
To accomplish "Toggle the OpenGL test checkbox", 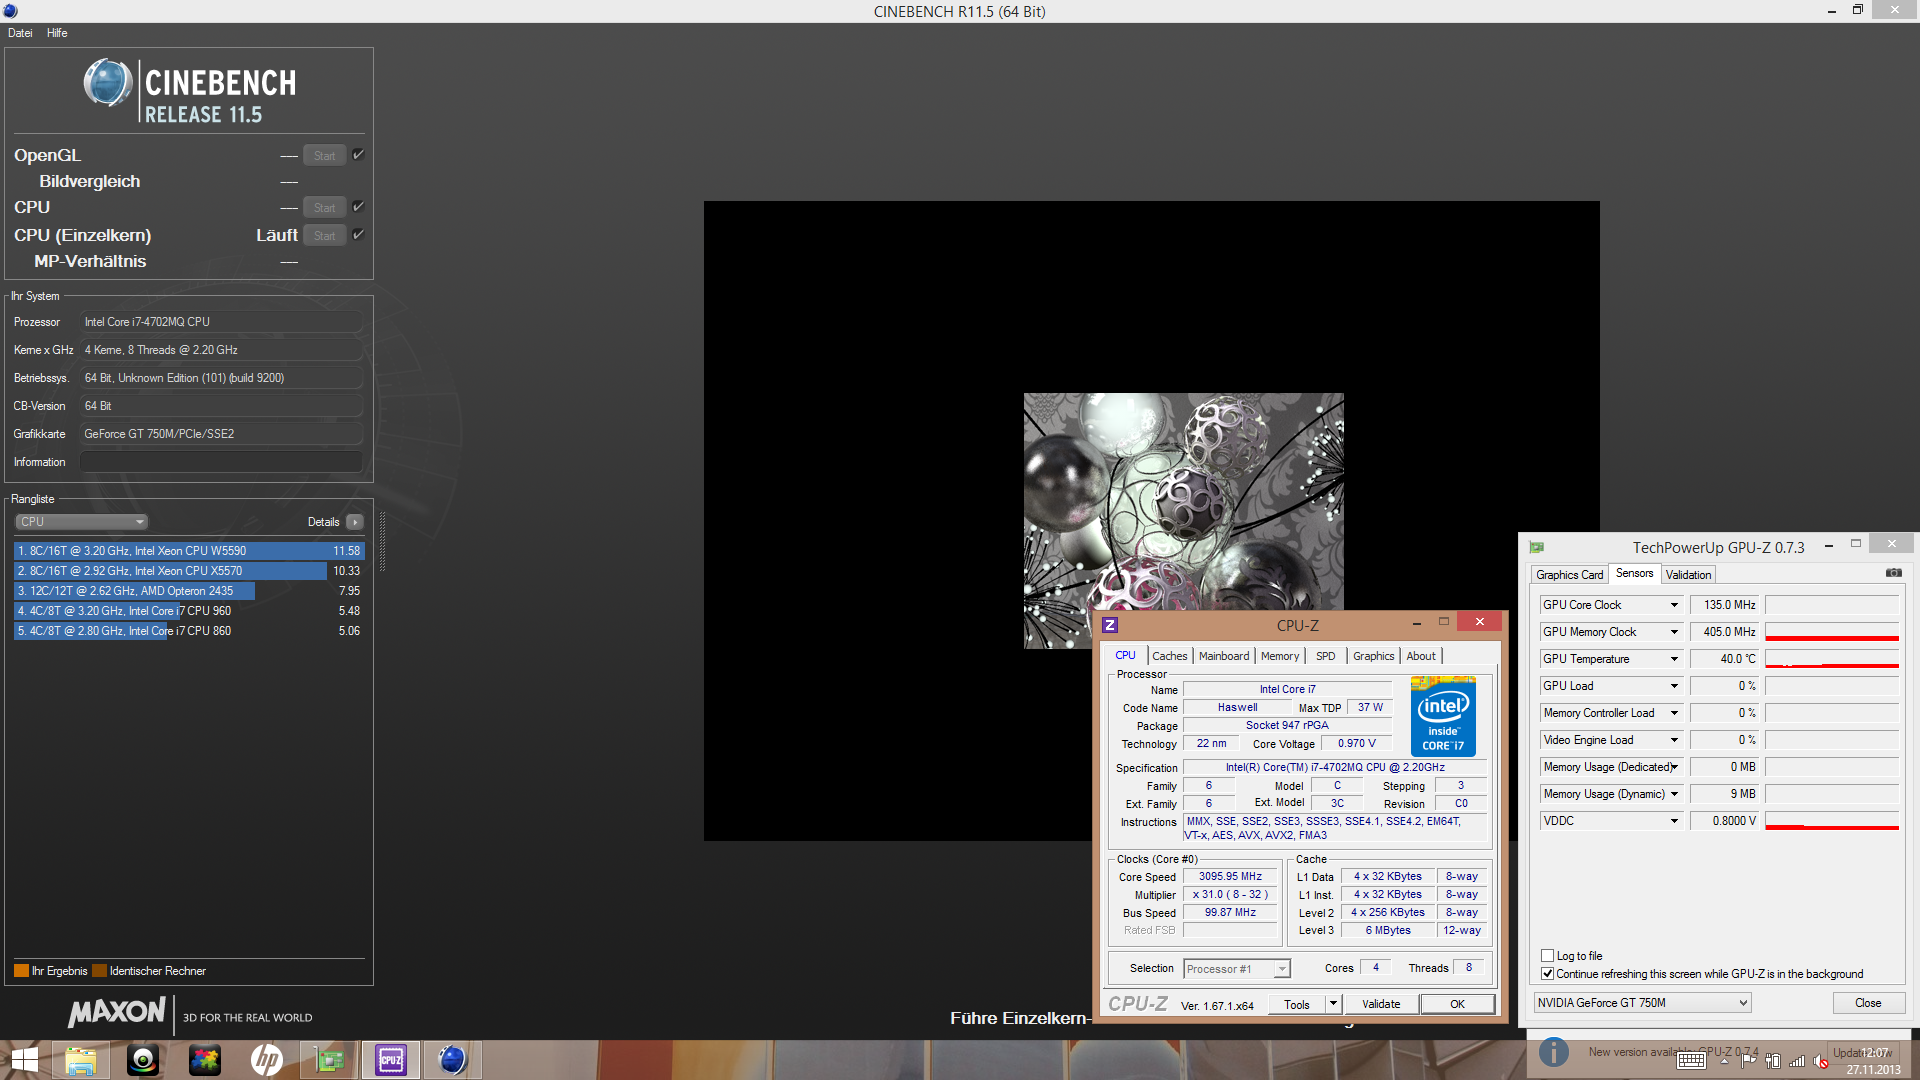I will [358, 155].
